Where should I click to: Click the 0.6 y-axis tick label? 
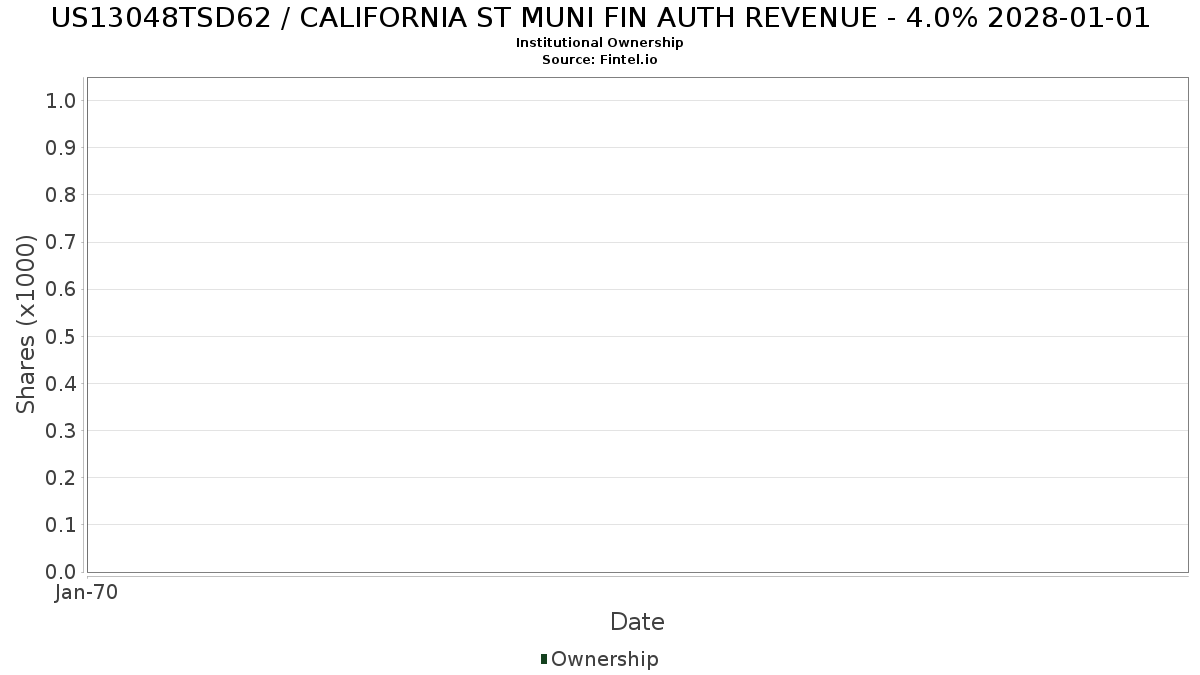[x=61, y=289]
